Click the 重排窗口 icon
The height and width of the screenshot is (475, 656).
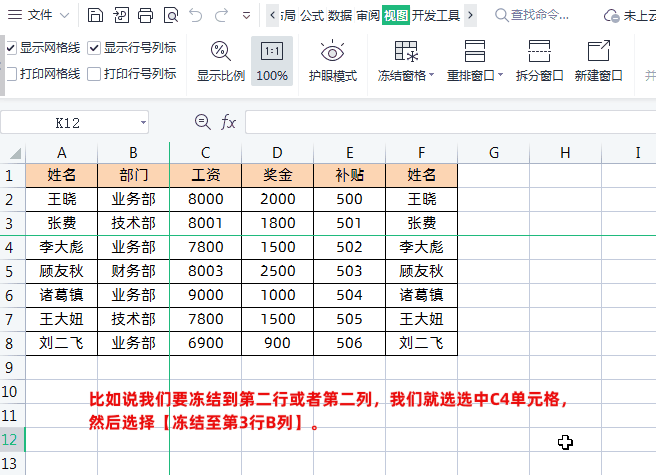[x=475, y=52]
